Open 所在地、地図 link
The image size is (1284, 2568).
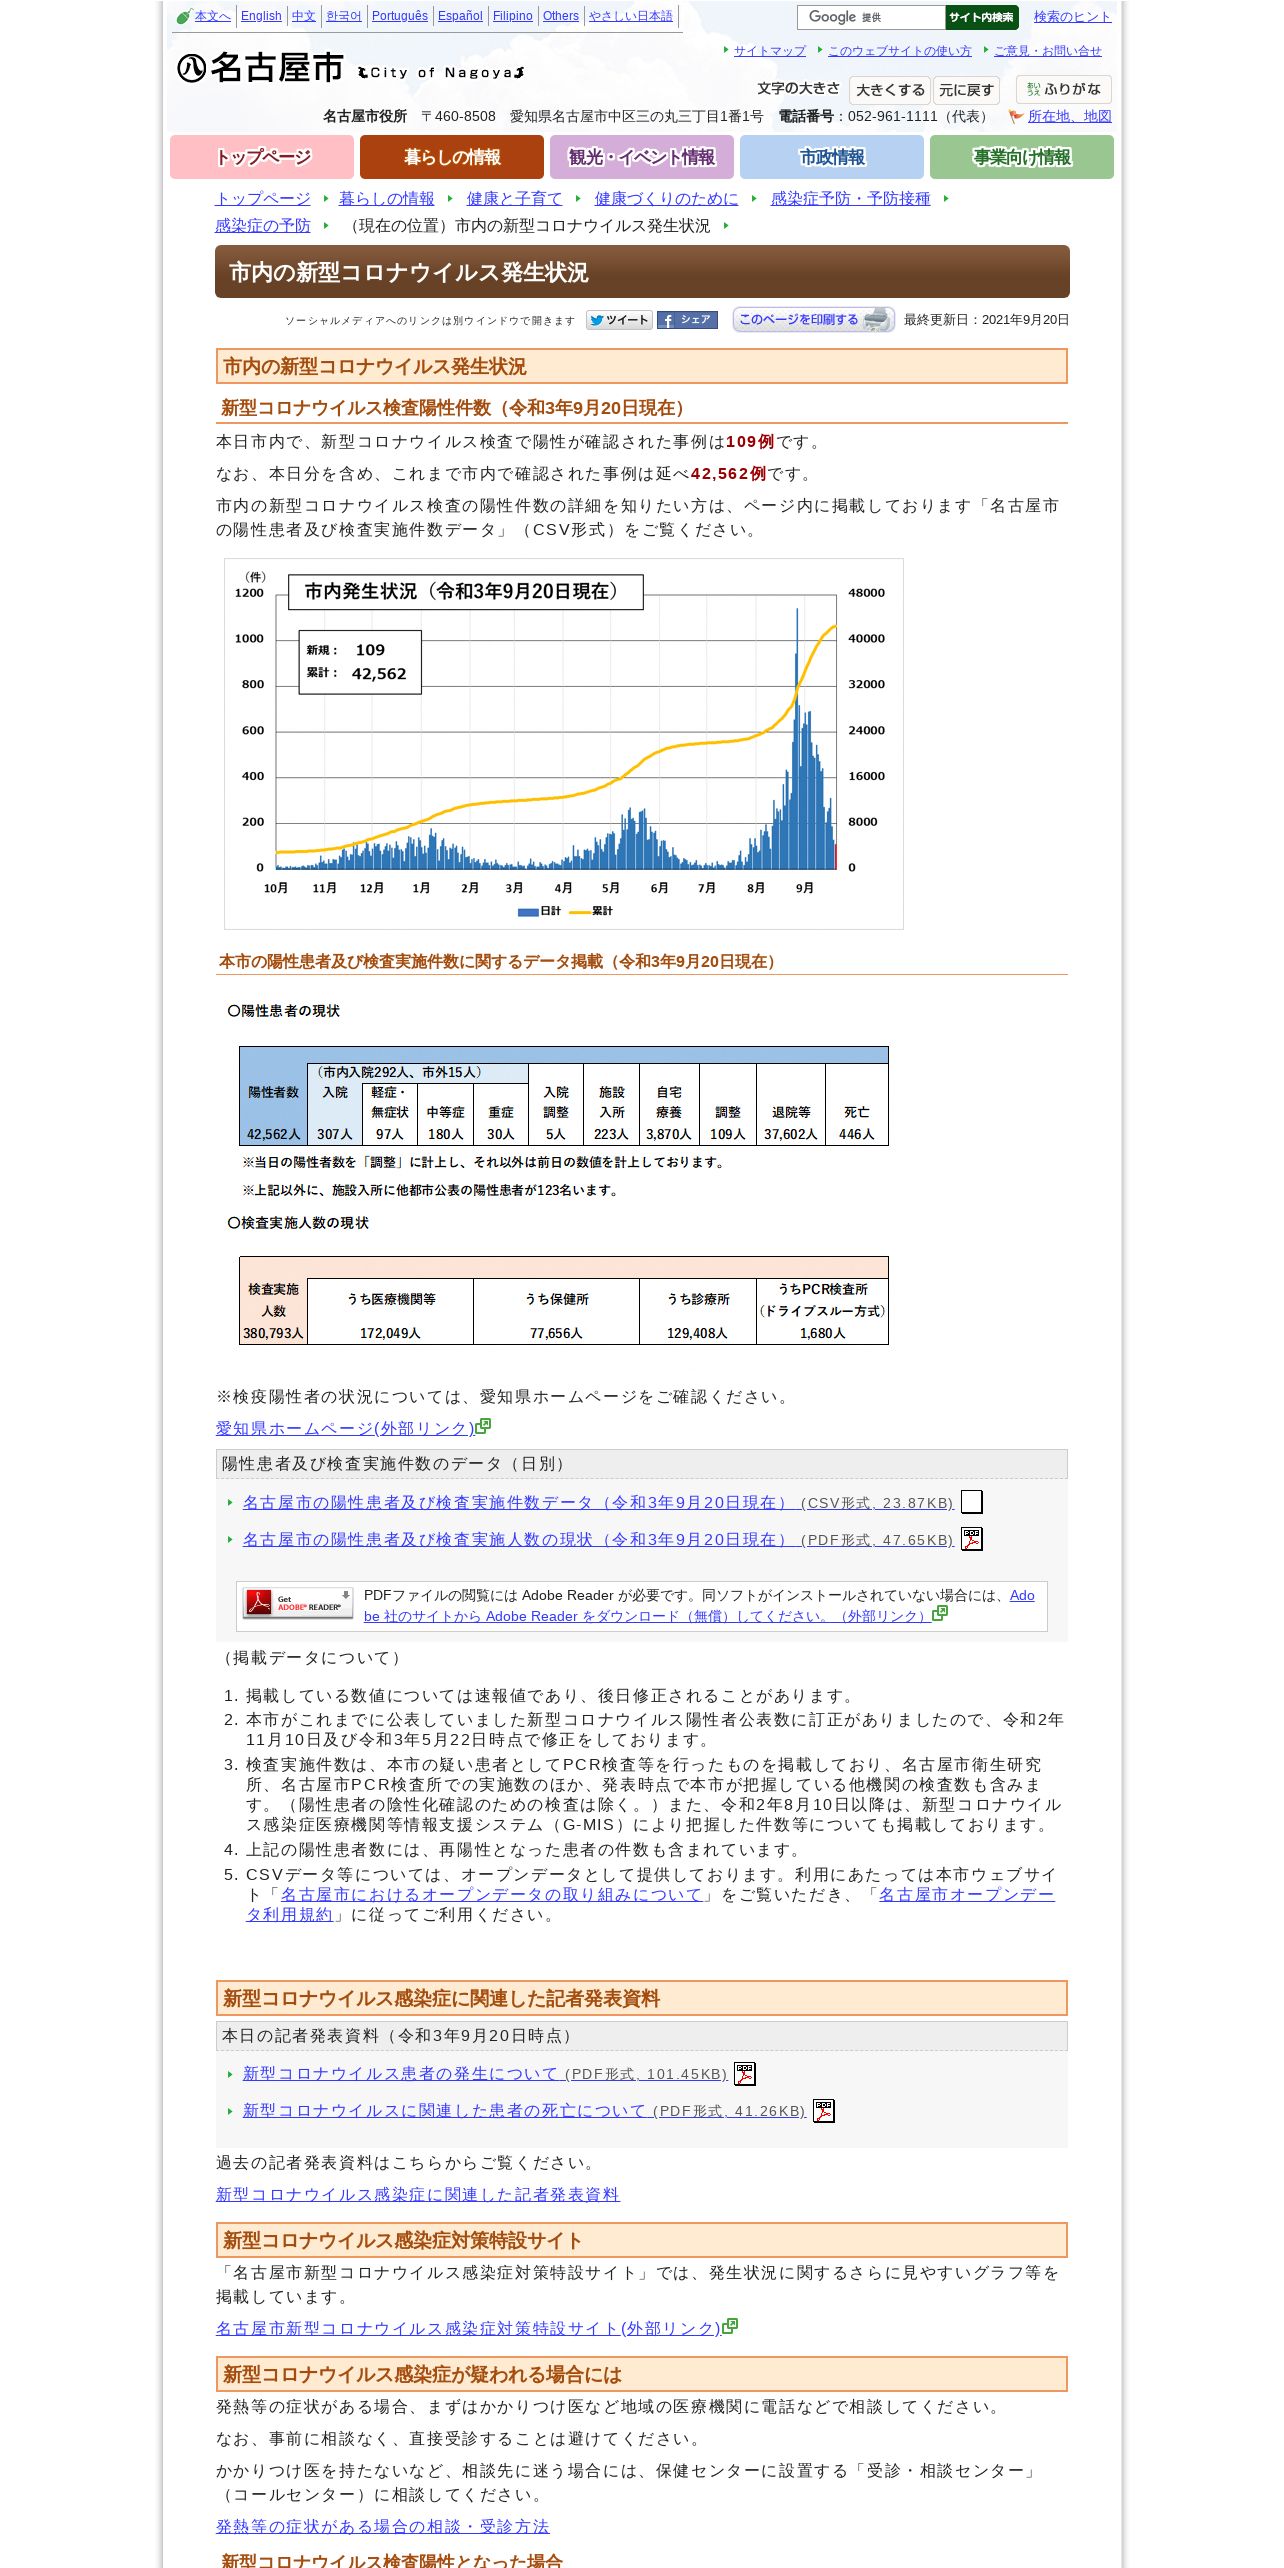pos(1070,117)
